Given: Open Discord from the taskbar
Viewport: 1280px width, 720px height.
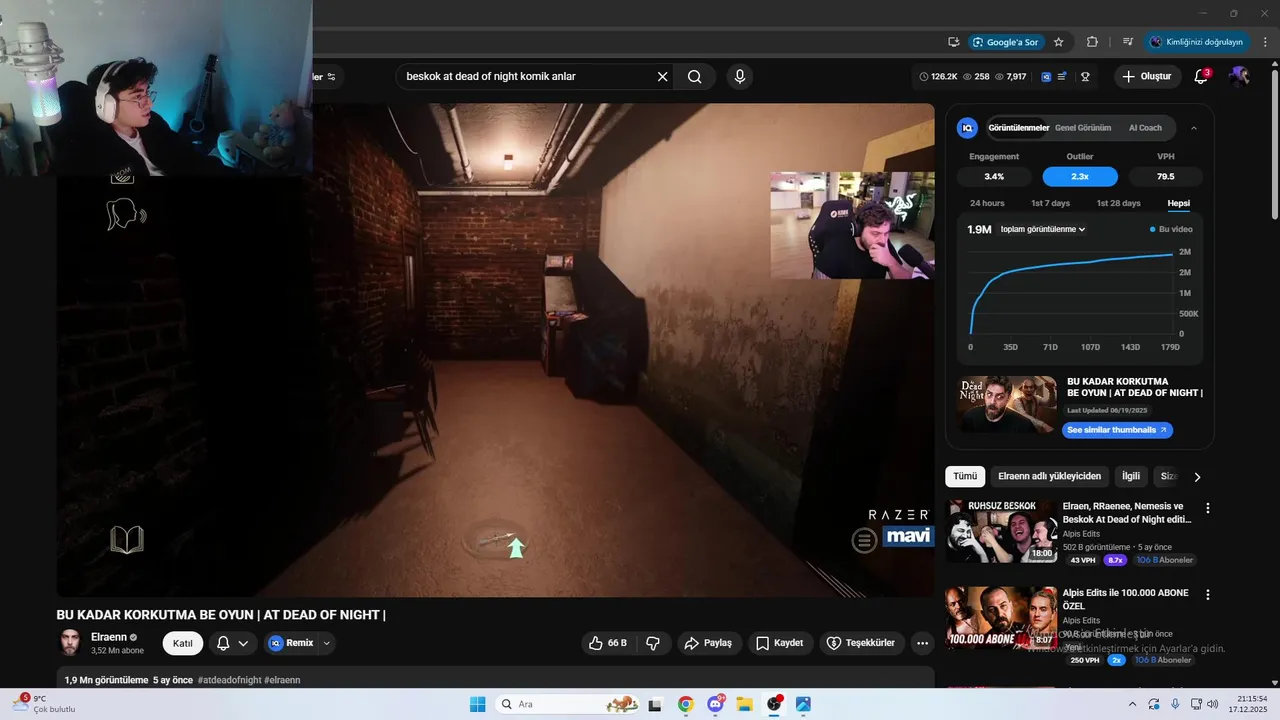Looking at the screenshot, I should [x=715, y=704].
